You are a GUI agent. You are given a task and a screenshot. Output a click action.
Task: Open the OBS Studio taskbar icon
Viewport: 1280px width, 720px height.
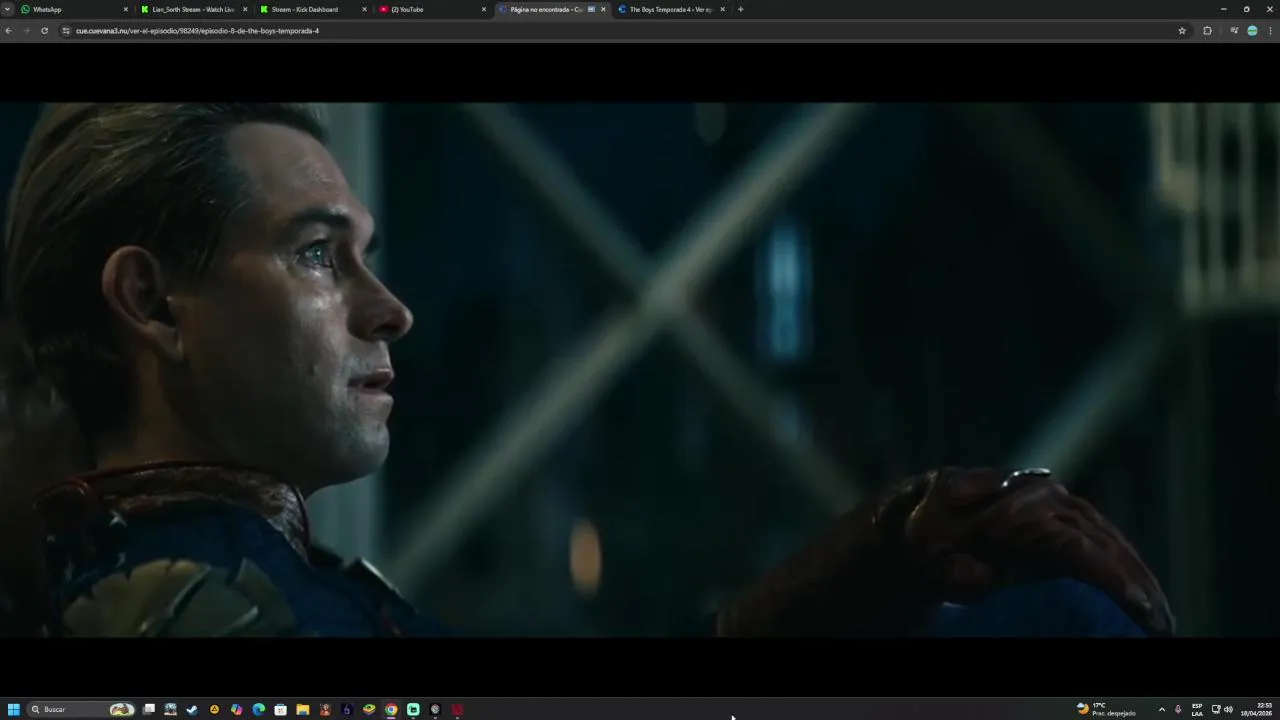pos(435,709)
